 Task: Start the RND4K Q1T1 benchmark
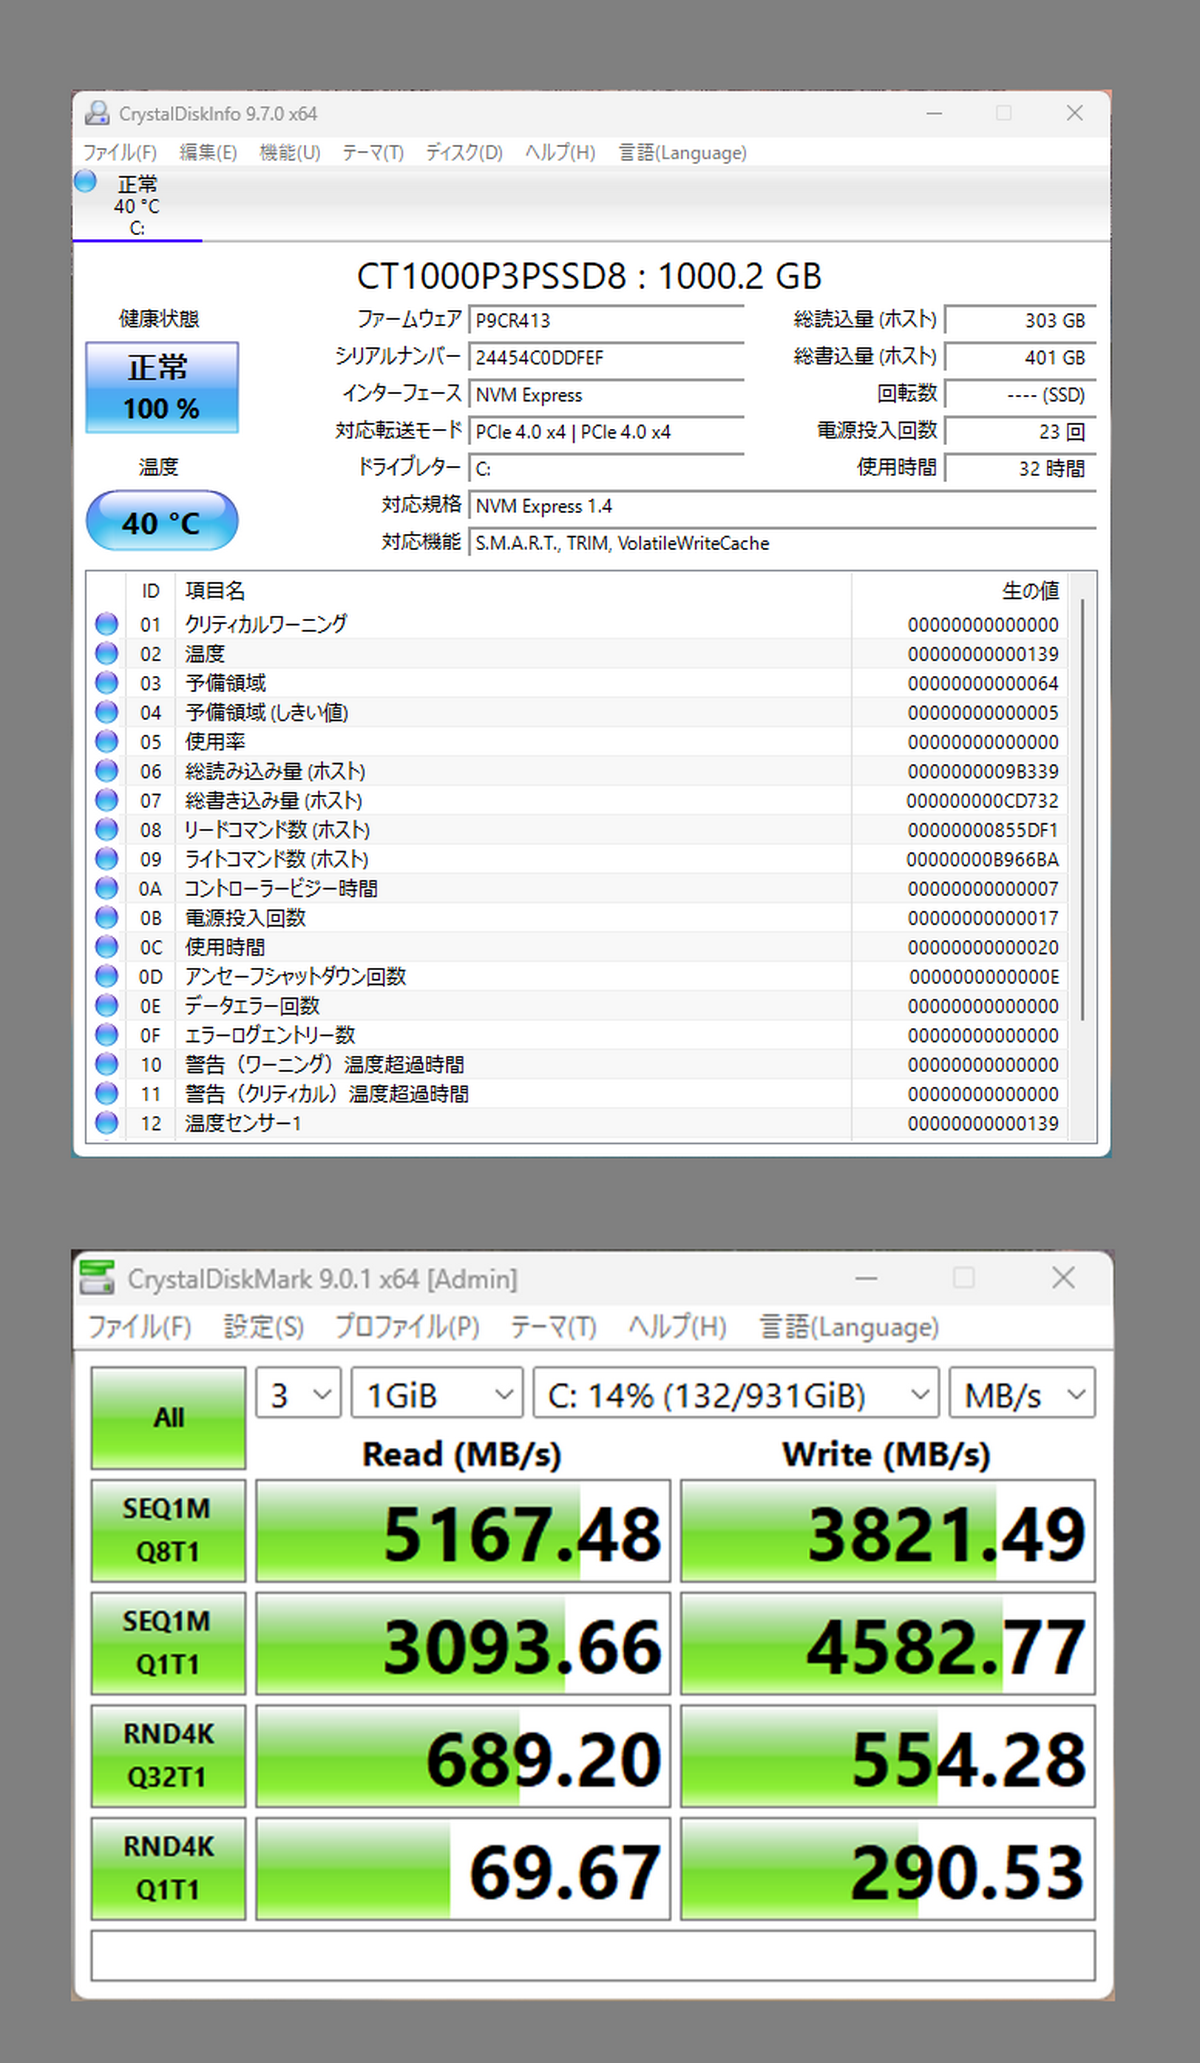(168, 1868)
